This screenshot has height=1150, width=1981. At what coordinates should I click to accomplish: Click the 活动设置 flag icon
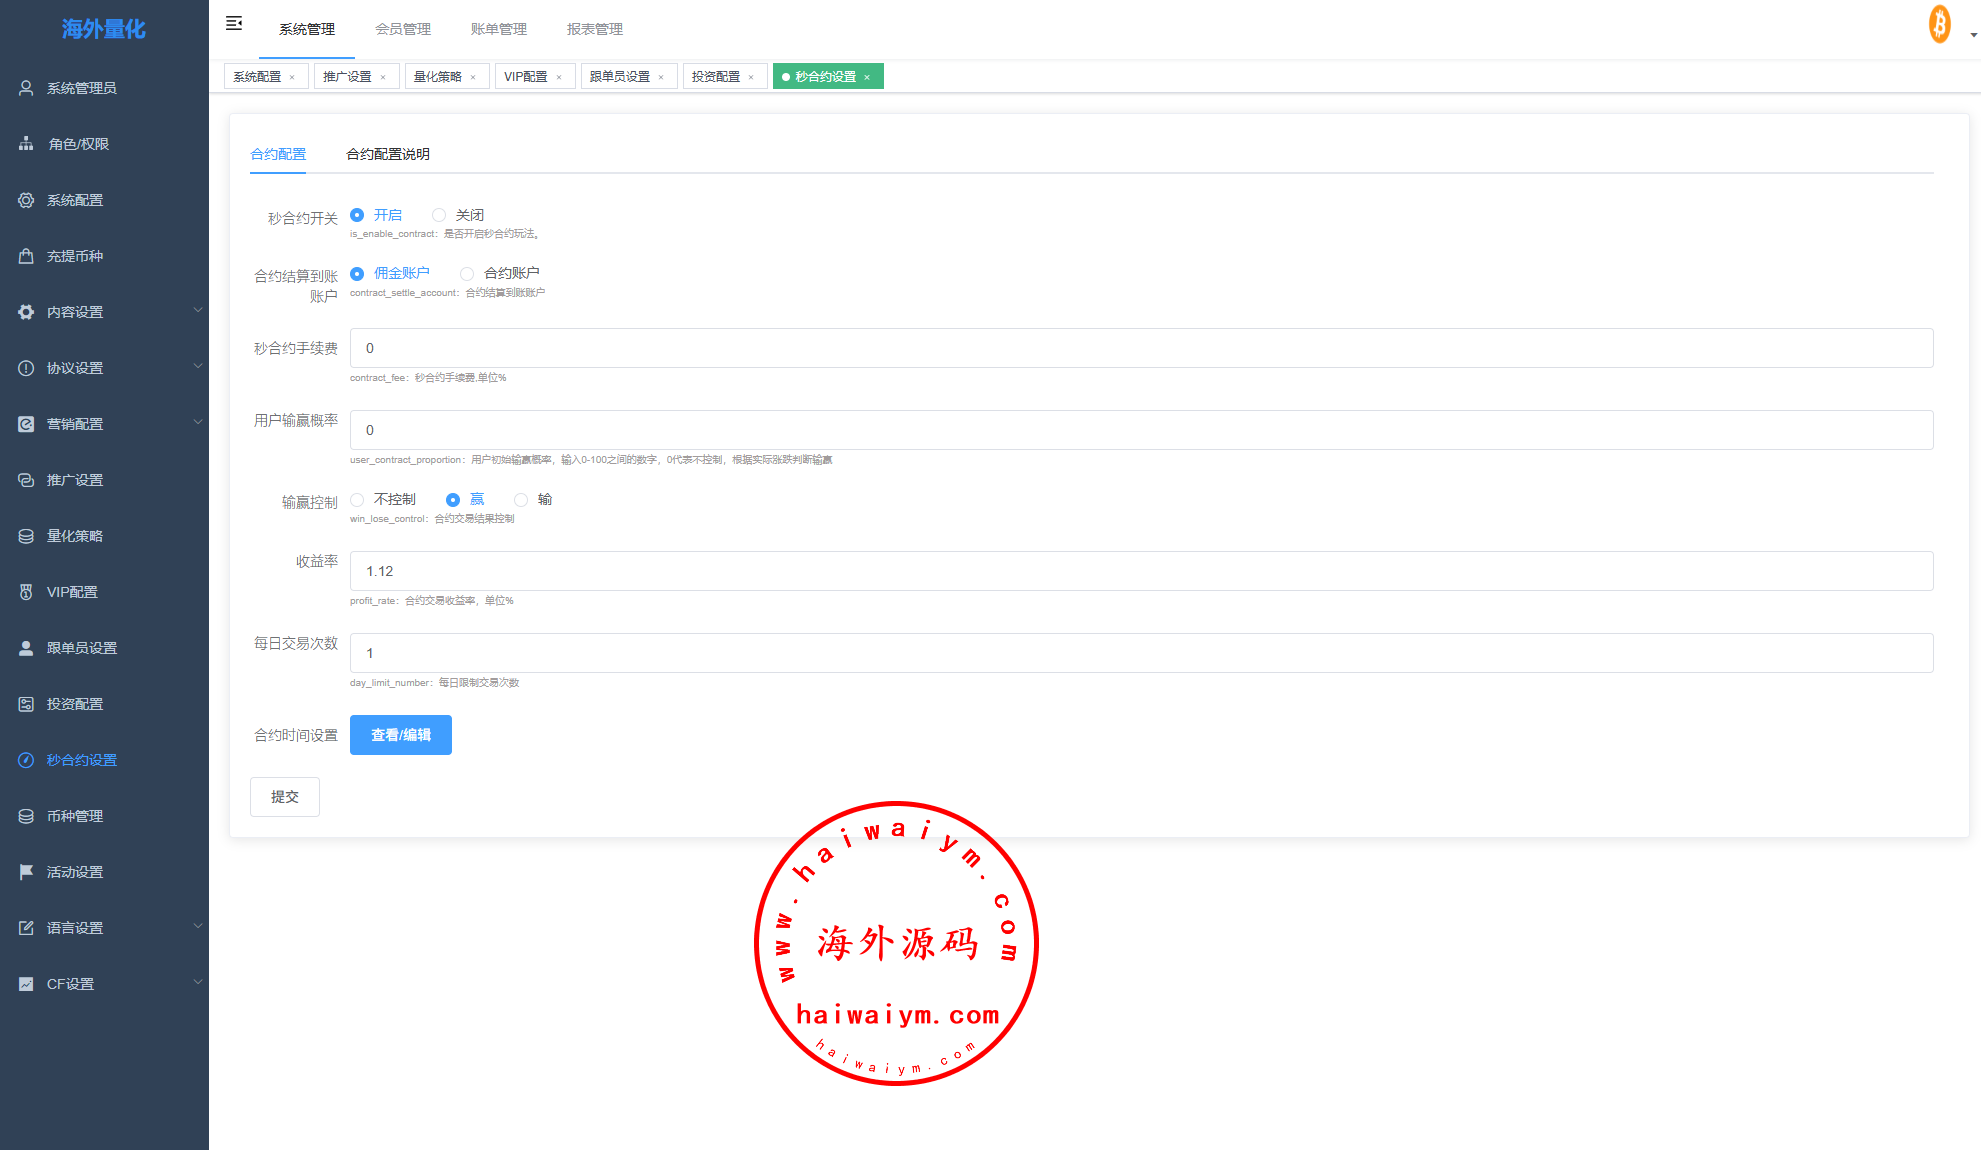[26, 872]
